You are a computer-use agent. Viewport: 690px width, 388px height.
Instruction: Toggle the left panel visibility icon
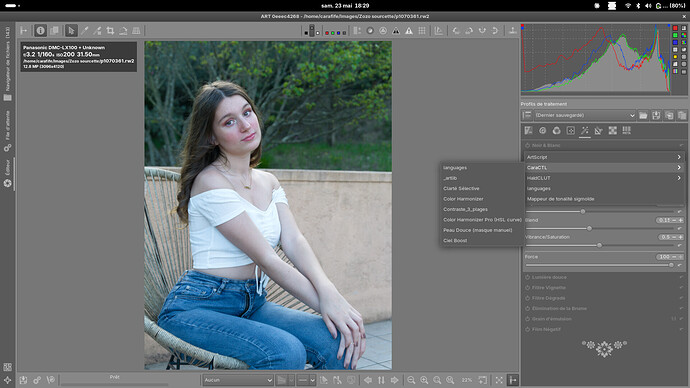click(24, 30)
